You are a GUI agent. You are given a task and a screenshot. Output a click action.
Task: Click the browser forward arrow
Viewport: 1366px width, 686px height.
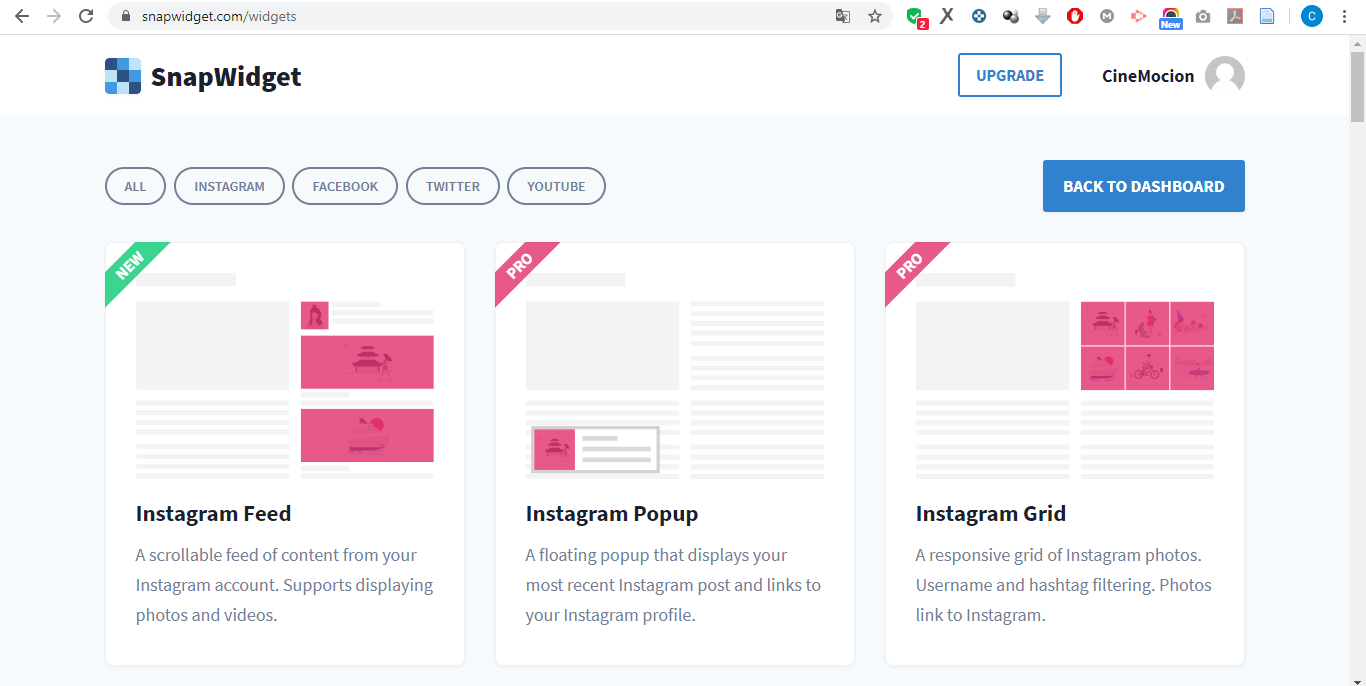54,16
